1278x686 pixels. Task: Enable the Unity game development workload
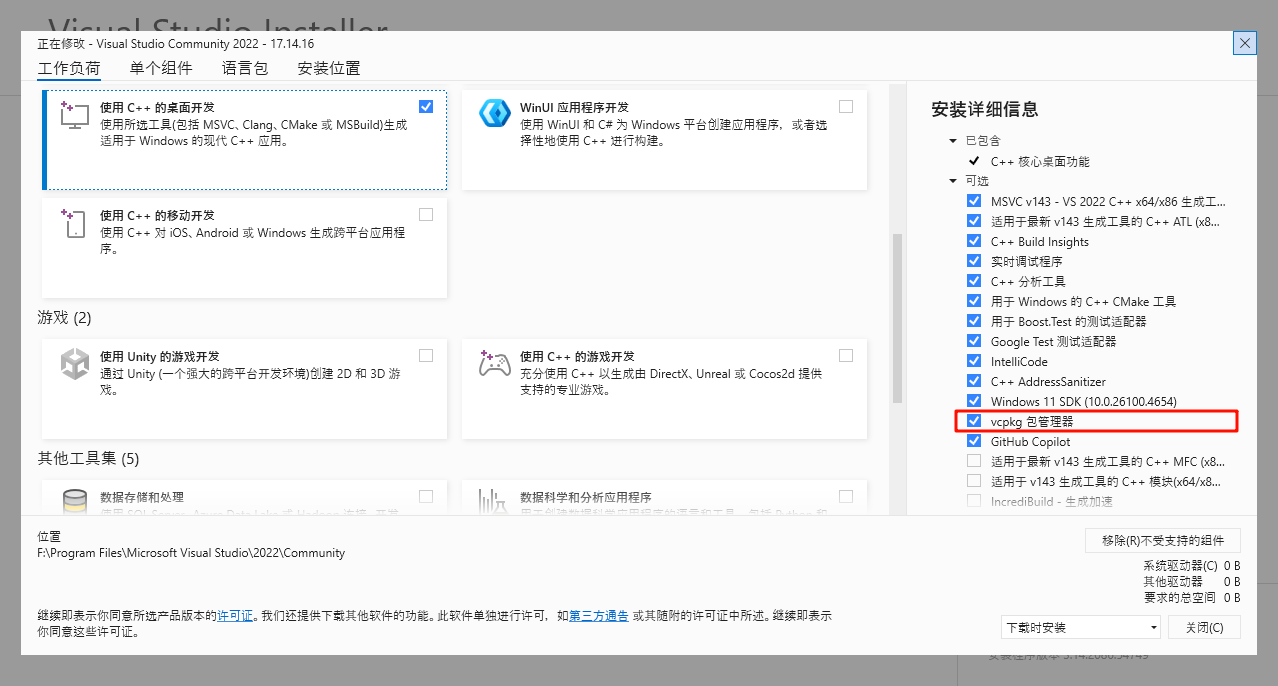pos(426,355)
